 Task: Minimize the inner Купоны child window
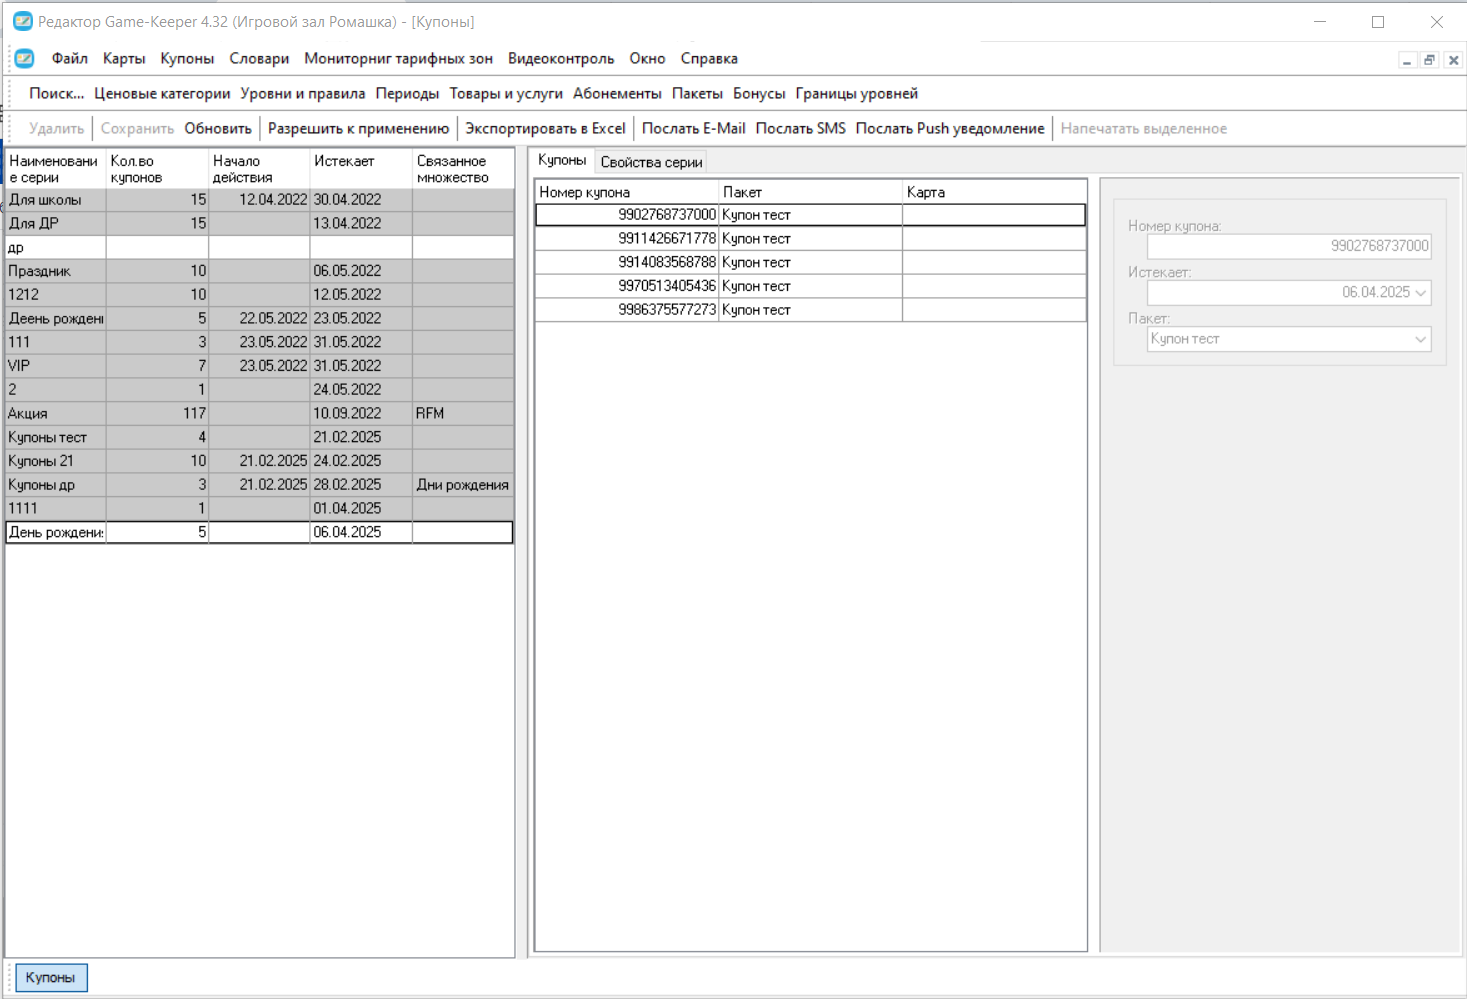coord(1407,60)
